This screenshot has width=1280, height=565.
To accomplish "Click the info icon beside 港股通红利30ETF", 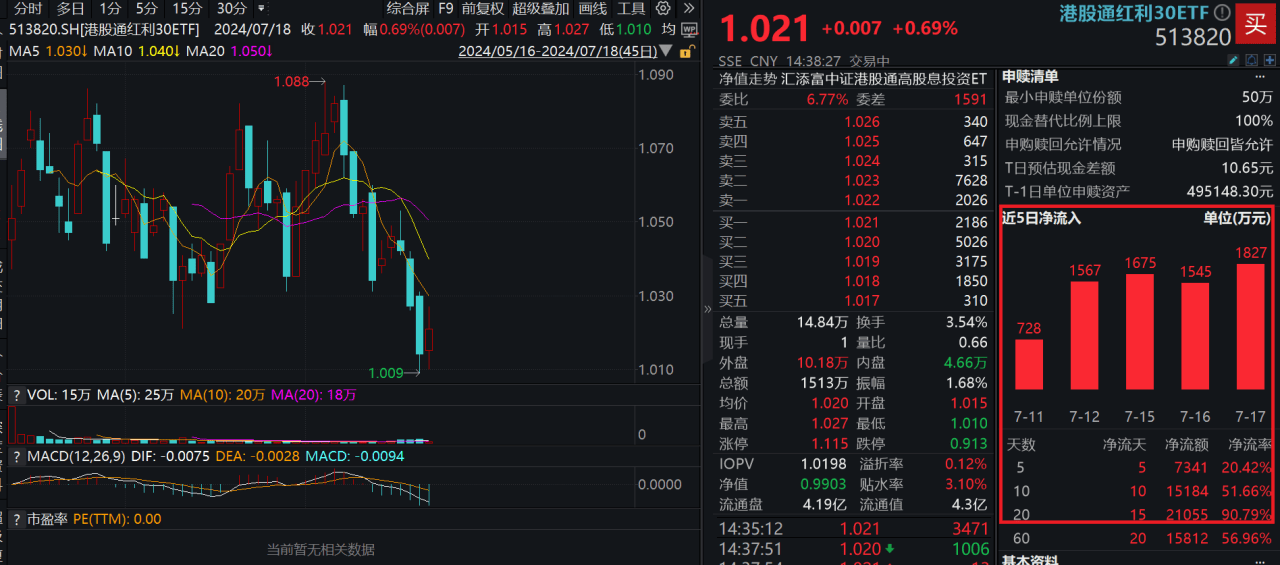I will (1222, 13).
